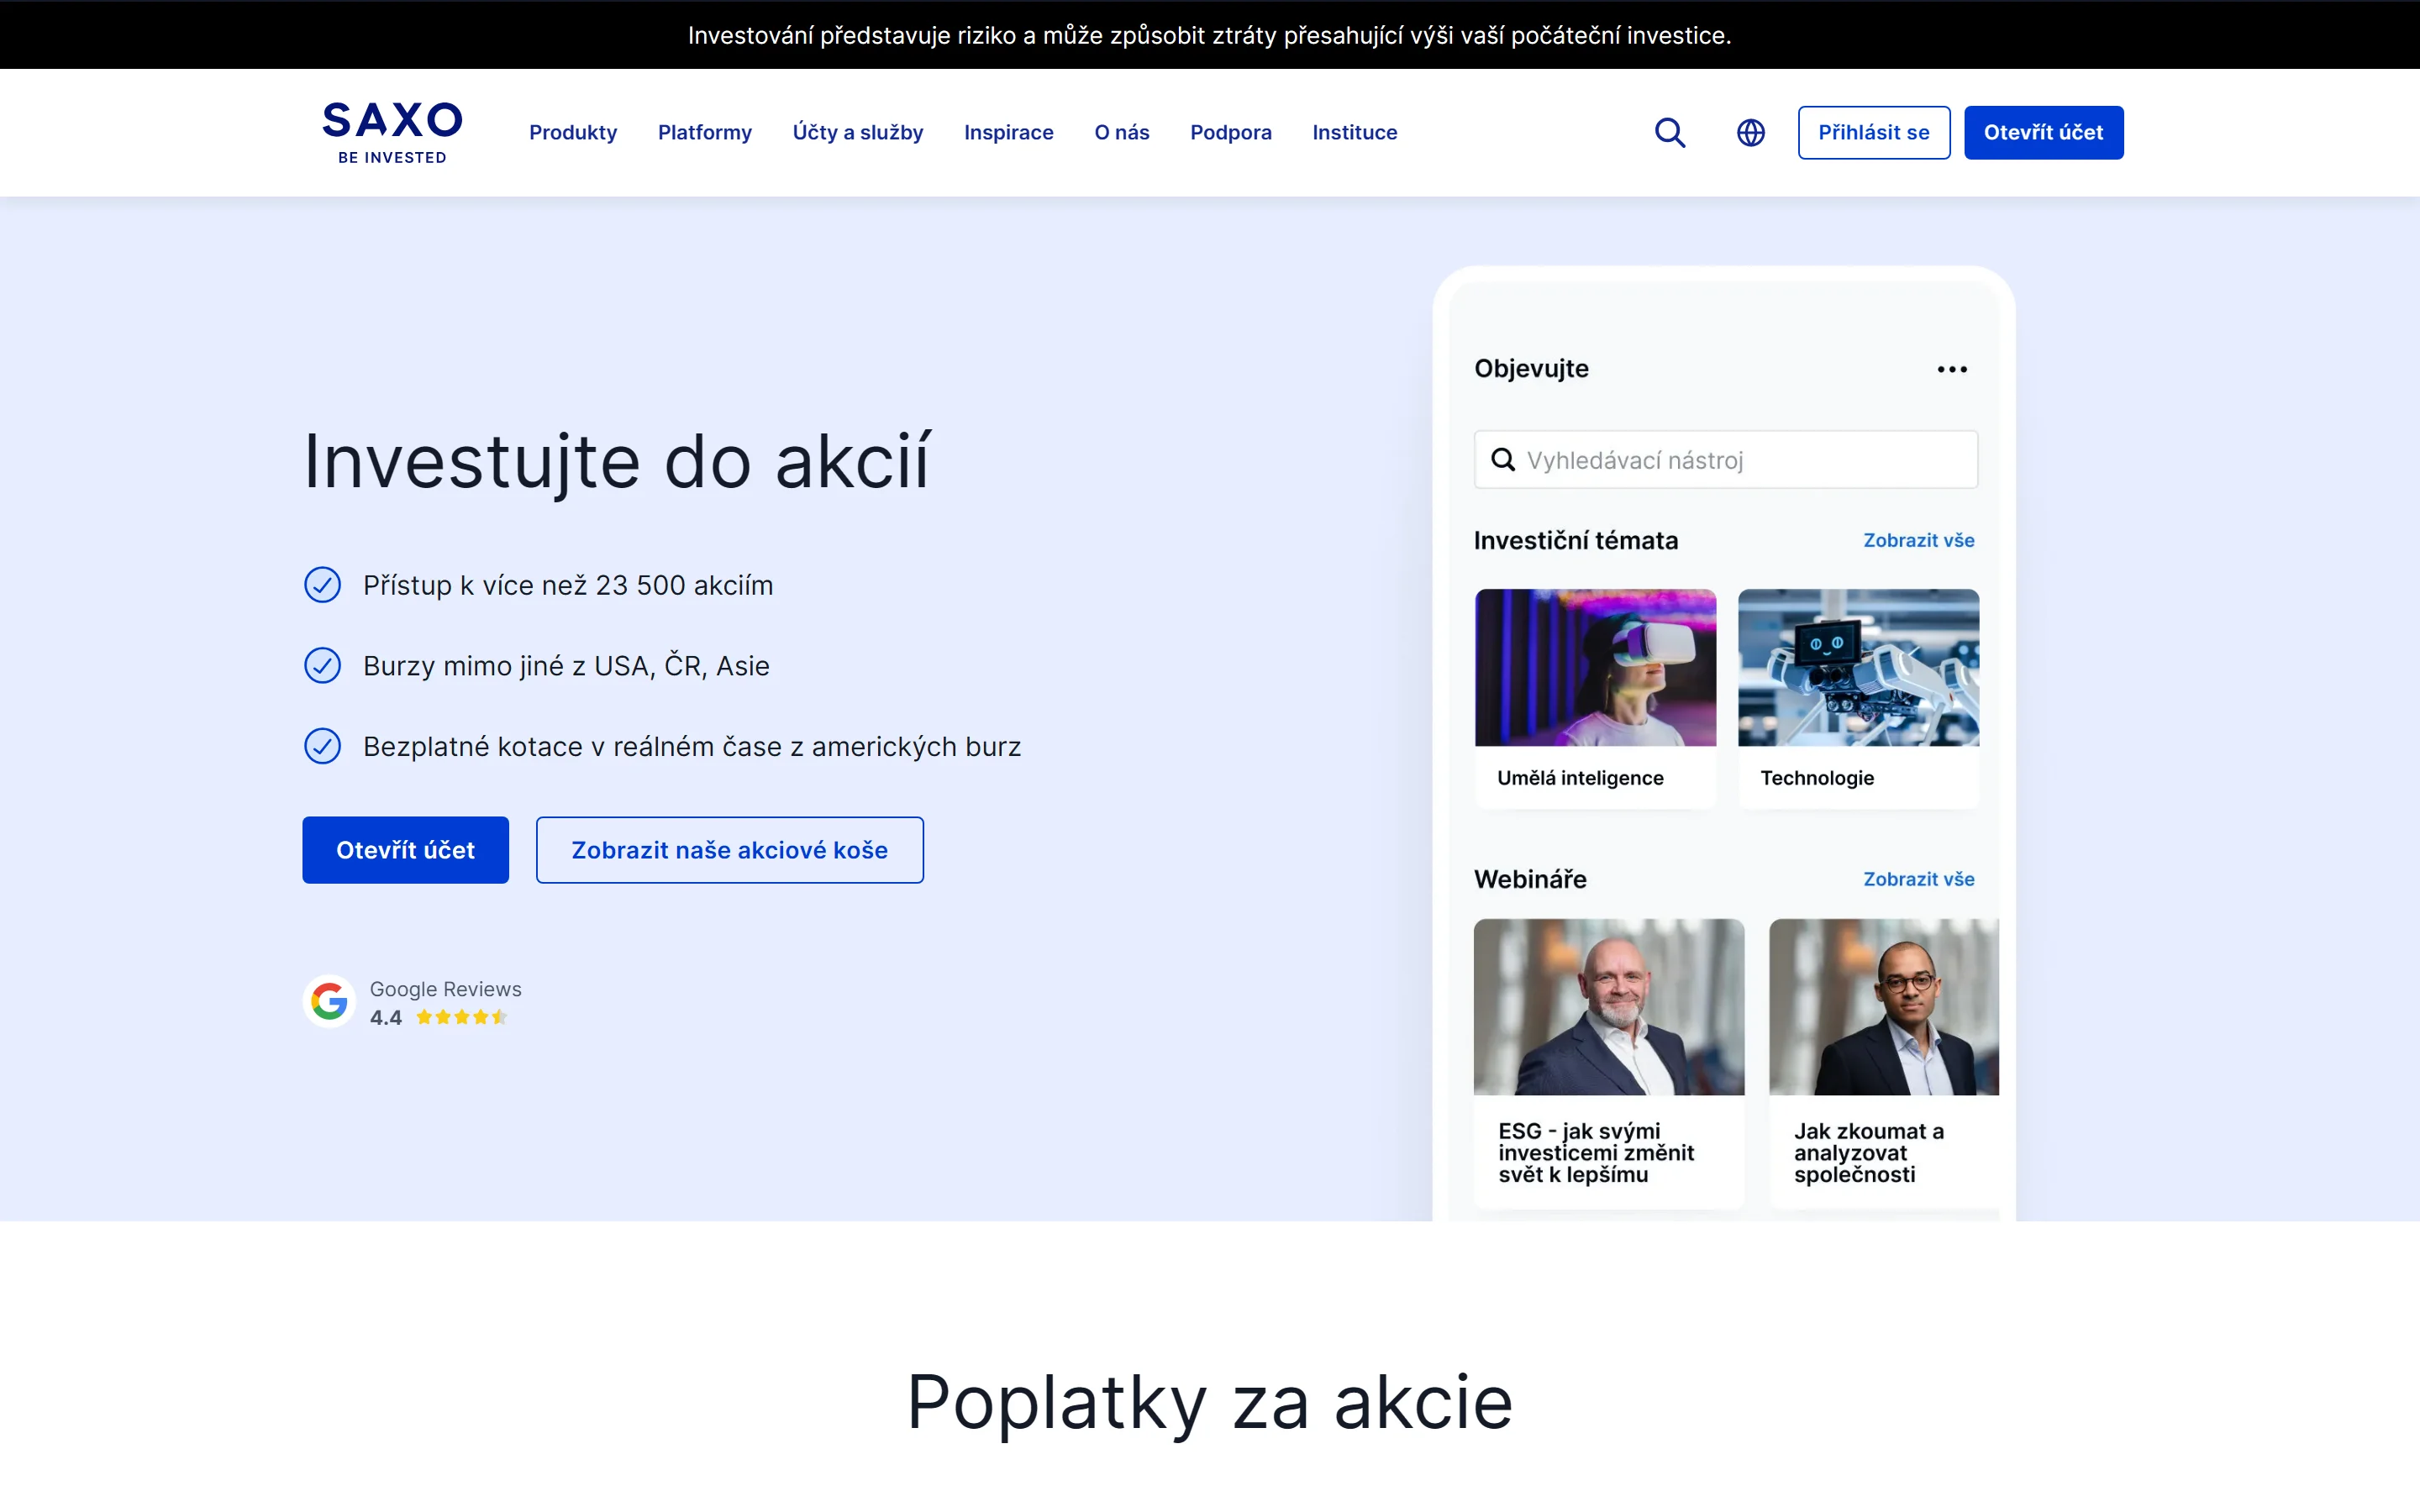Click Přihlásit se to sign in
Screen dimensions: 2420x1512
pyautogui.click(x=1873, y=132)
